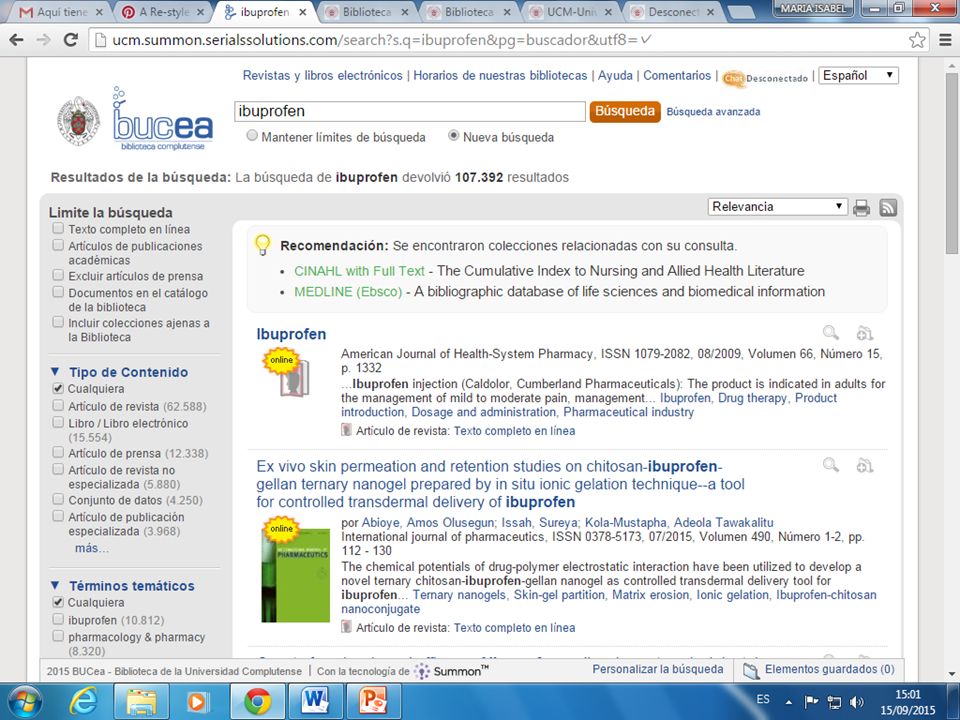Save the Ex vivo skin result icon
Screen dimensions: 960x720
[x=864, y=465]
